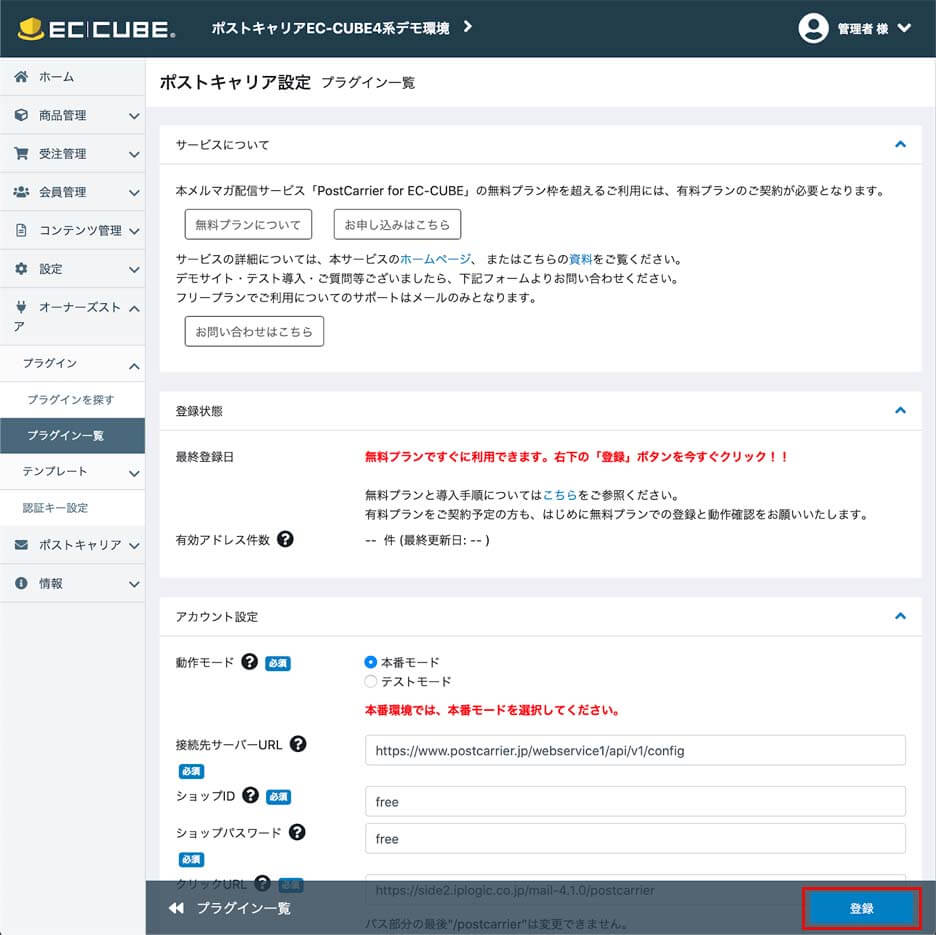Open the ホームページ link

coord(435,259)
